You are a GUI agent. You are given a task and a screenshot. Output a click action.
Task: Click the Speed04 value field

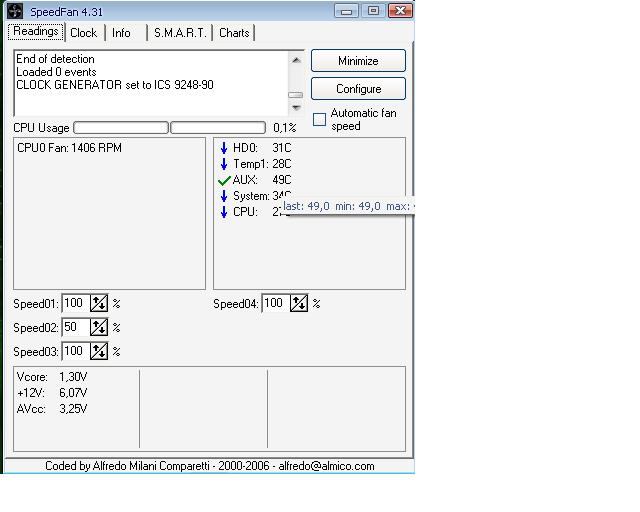pos(276,303)
